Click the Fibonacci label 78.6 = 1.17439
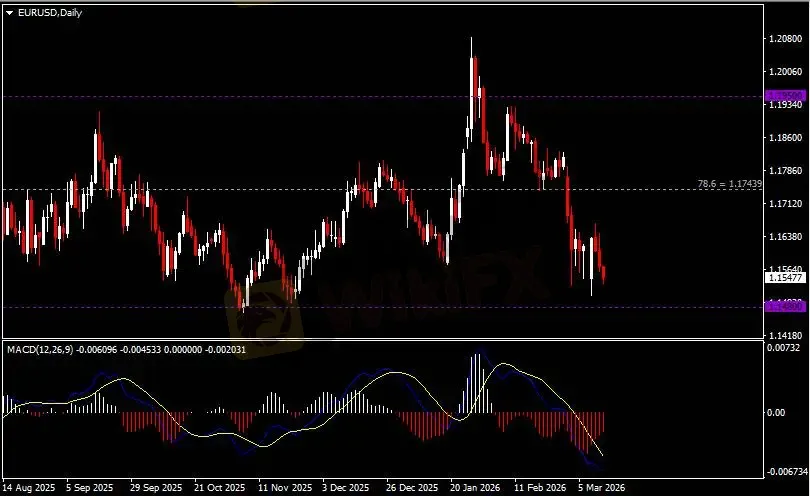 (x=729, y=183)
